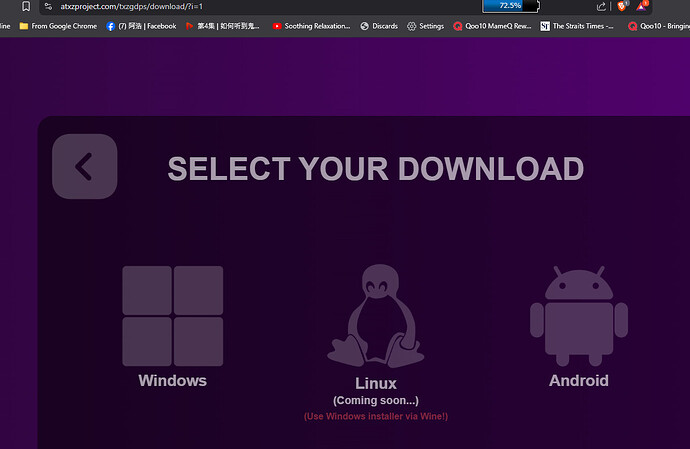Viewport: 690px width, 449px height.
Task: Click the SELECT YOUR DOWNLOAD heading
Action: point(376,169)
